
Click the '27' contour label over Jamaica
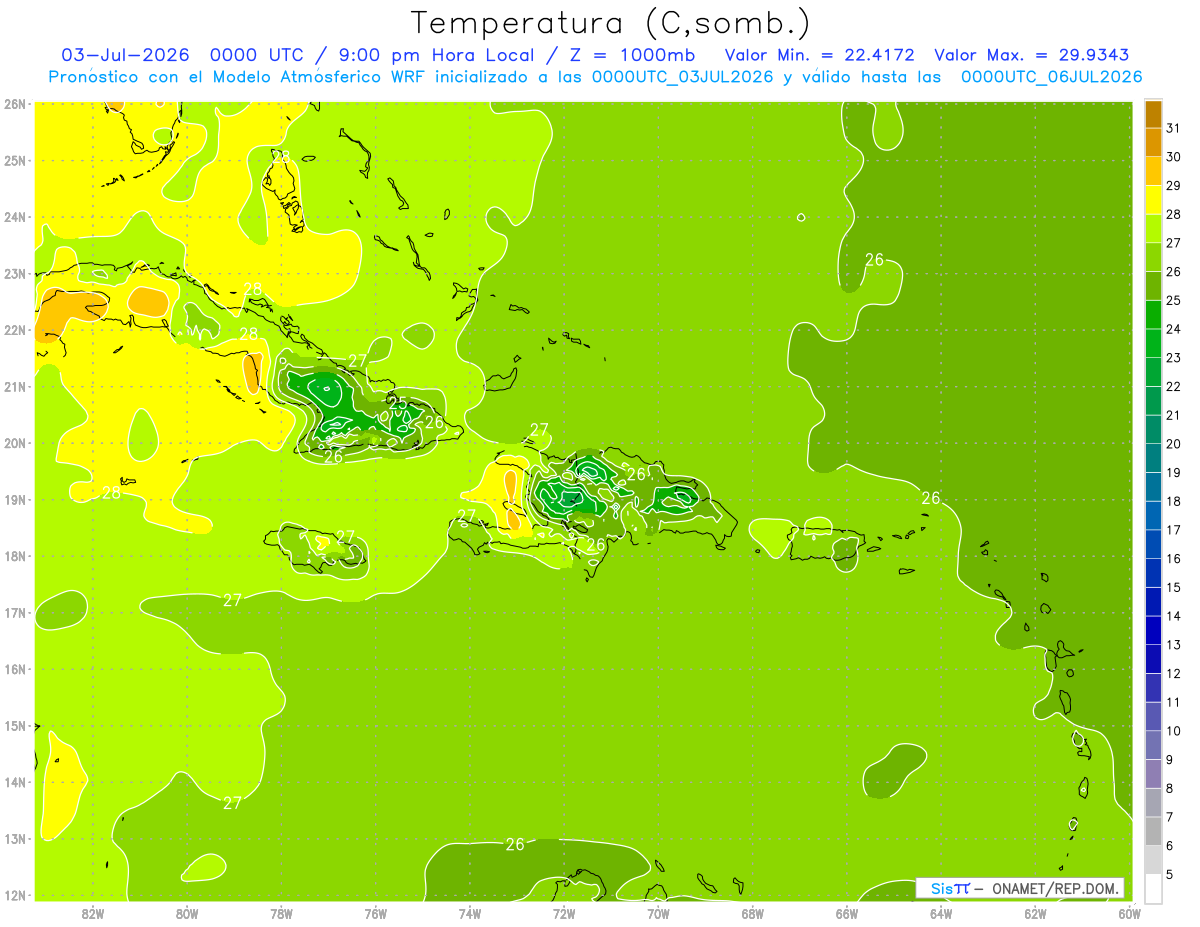pyautogui.click(x=346, y=537)
